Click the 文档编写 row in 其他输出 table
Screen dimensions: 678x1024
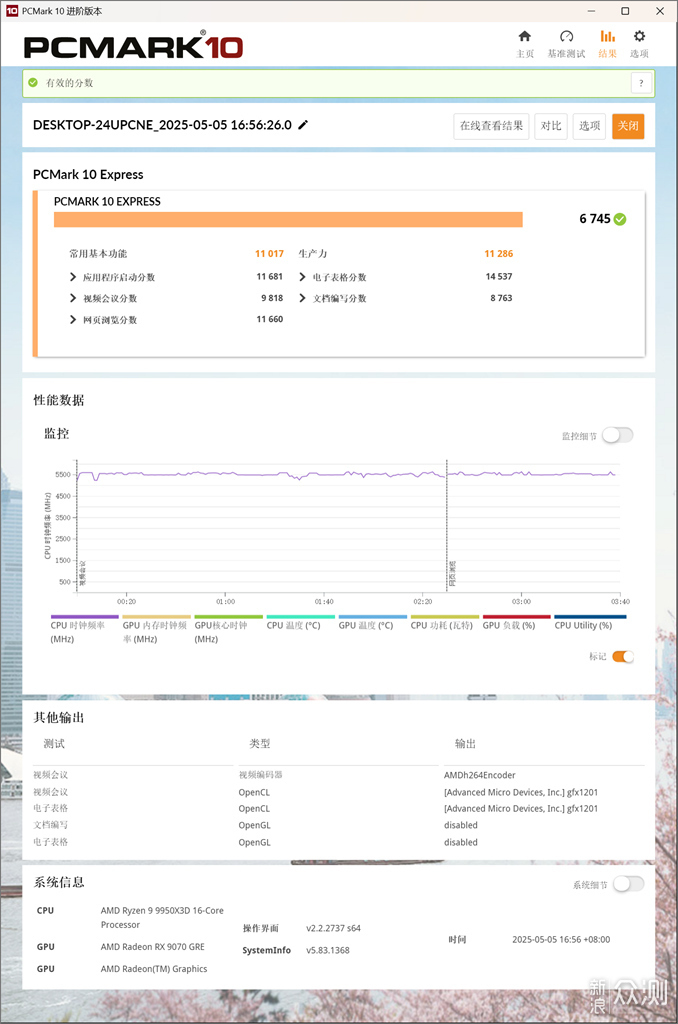click(339, 825)
